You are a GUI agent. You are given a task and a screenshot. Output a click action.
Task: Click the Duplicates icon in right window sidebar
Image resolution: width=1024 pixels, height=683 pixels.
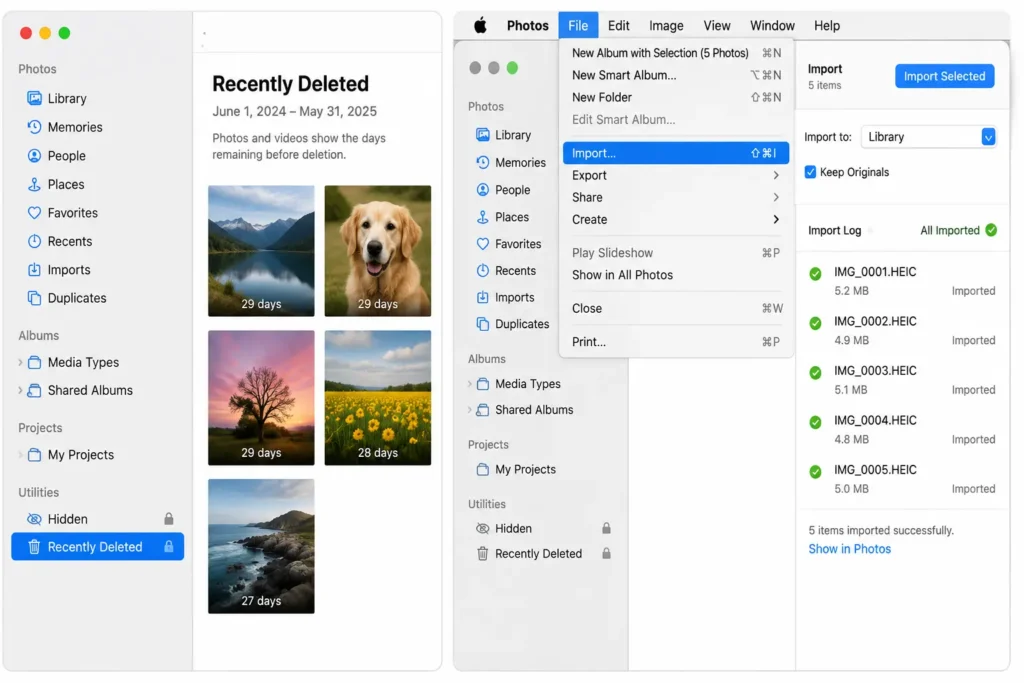tap(483, 324)
